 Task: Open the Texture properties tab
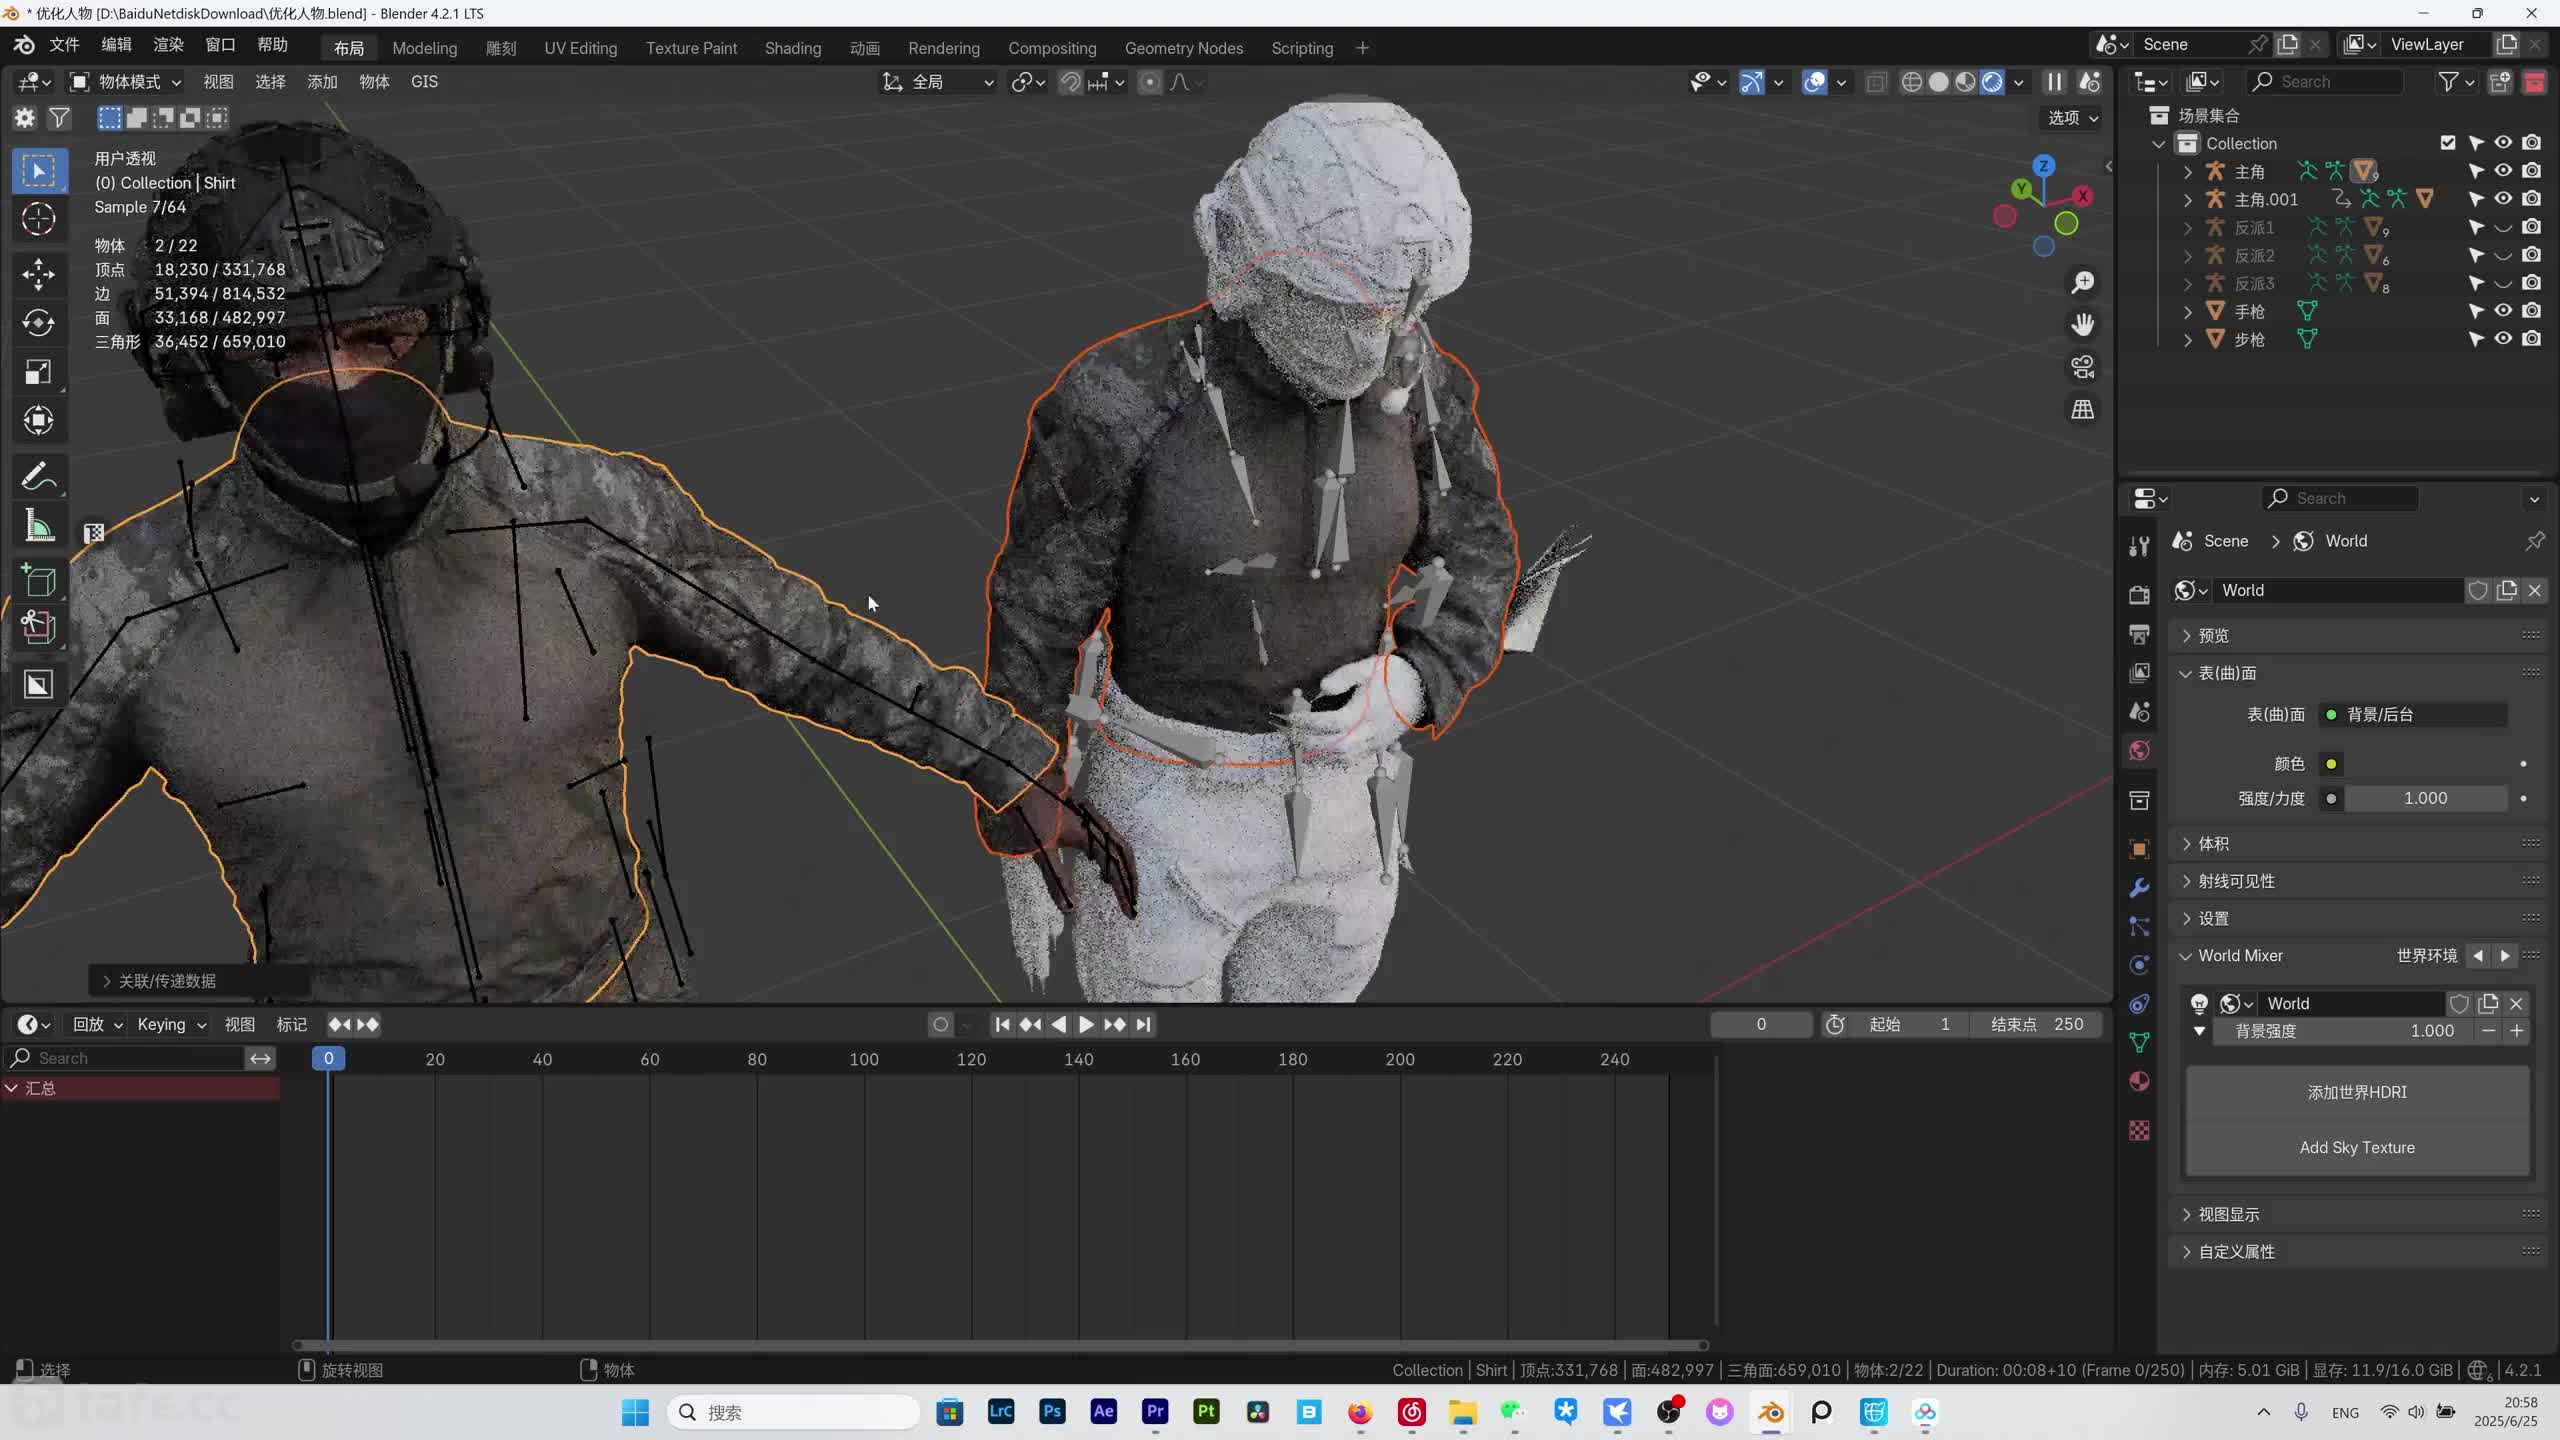coord(2139,1131)
